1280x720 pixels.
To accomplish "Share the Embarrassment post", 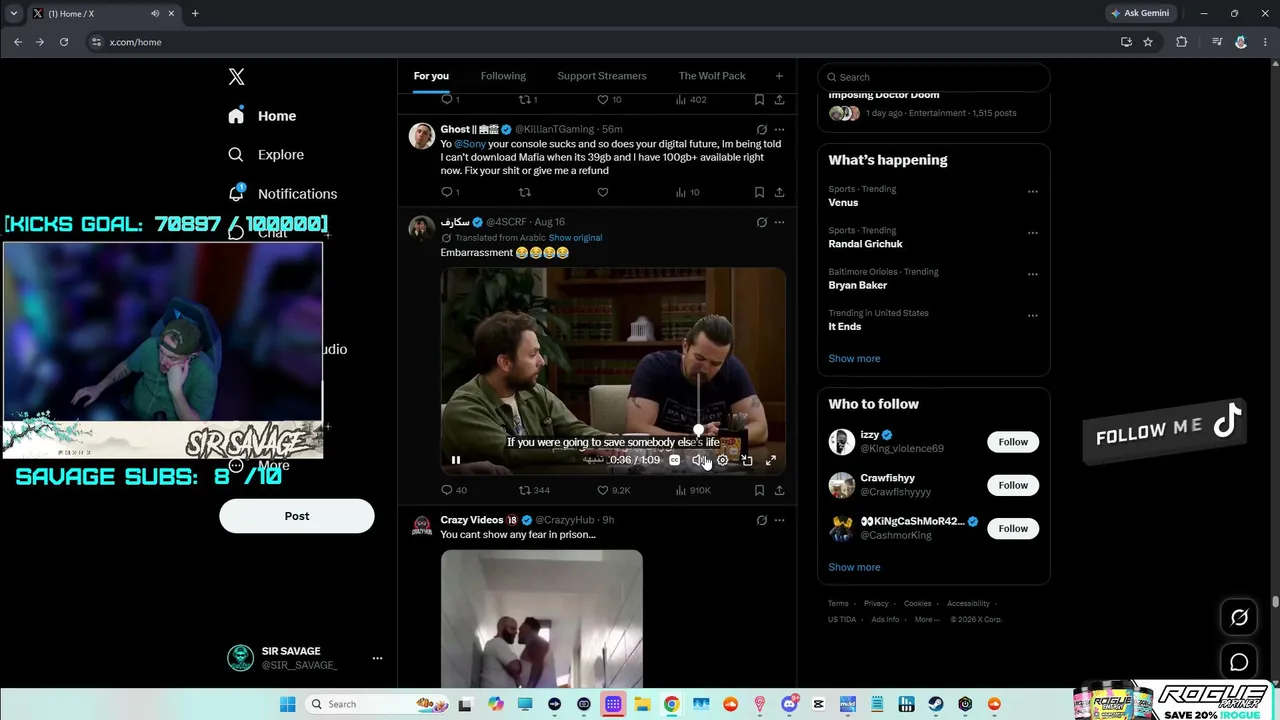I will click(779, 490).
